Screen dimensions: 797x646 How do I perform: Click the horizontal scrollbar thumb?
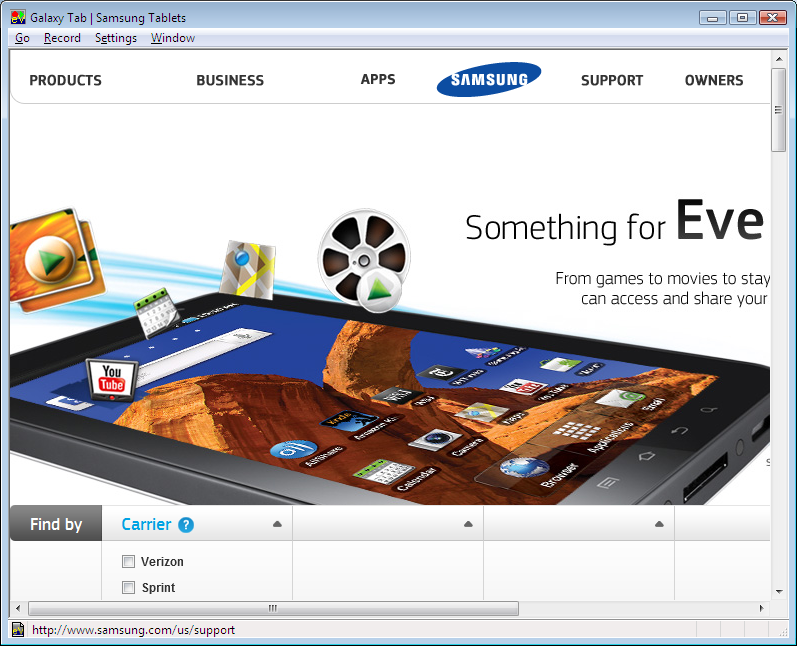click(x=273, y=608)
